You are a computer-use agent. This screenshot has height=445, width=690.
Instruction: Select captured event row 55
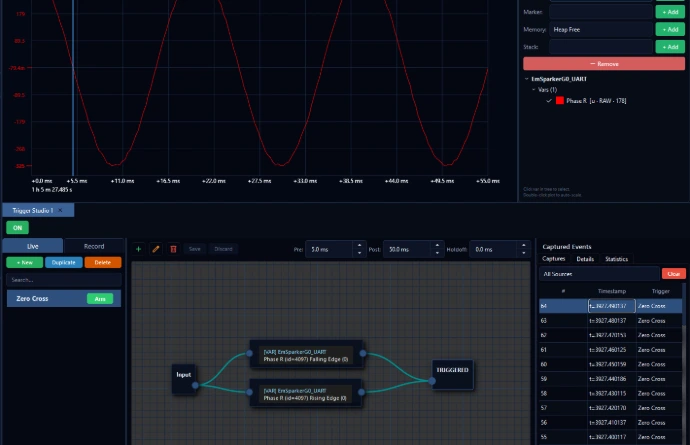(x=610, y=437)
